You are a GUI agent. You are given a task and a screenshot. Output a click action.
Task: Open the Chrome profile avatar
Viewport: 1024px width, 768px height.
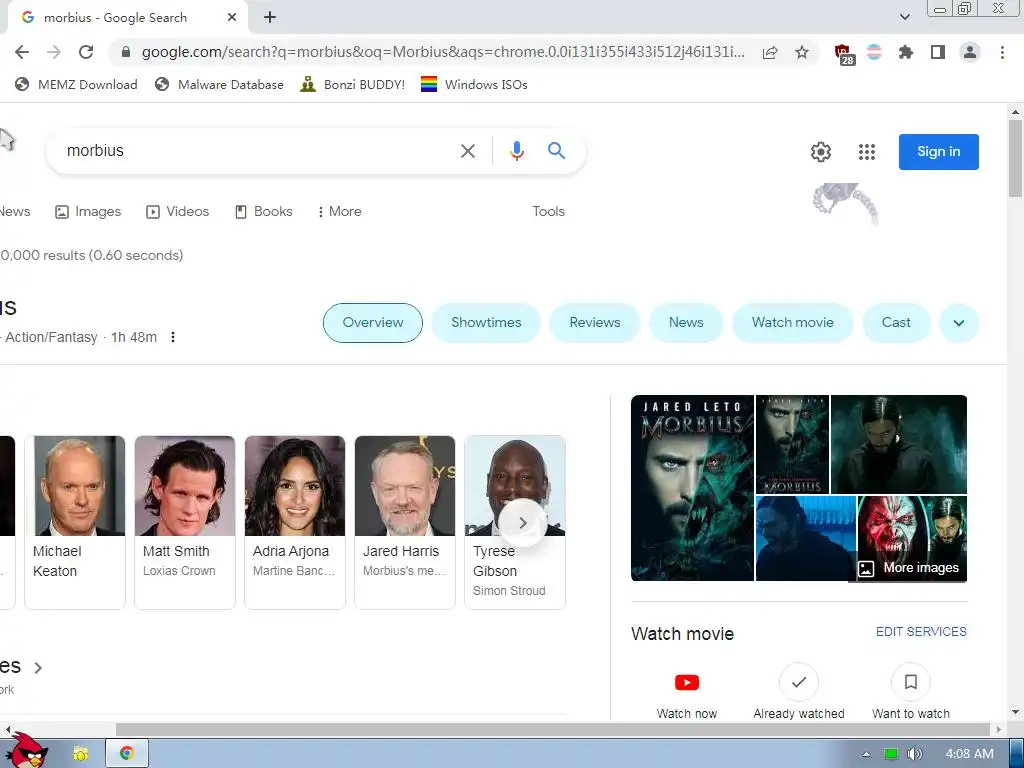pyautogui.click(x=970, y=52)
